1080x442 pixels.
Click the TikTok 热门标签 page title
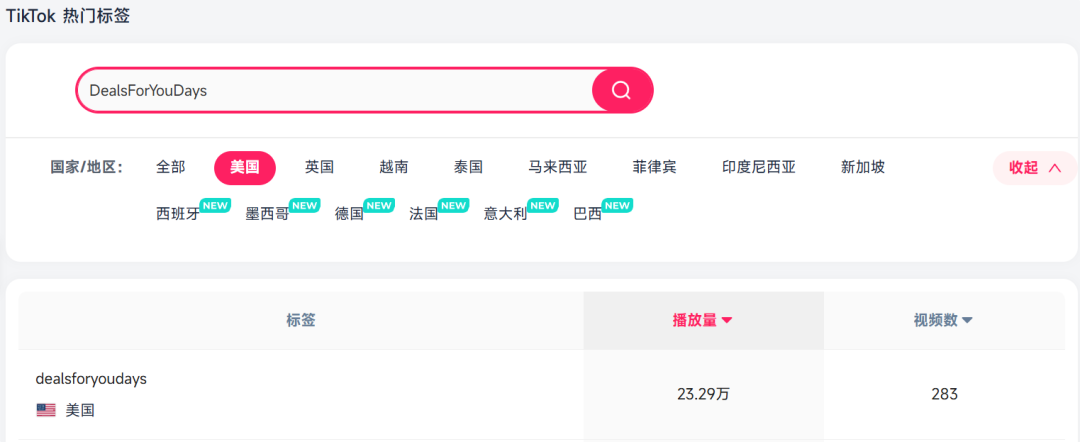(68, 15)
